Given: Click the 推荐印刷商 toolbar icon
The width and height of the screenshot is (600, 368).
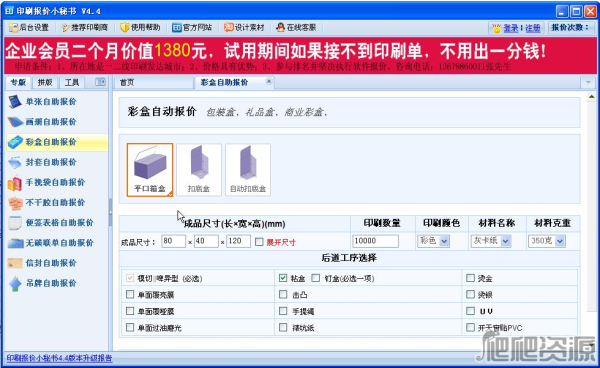Looking at the screenshot, I should click(x=66, y=28).
